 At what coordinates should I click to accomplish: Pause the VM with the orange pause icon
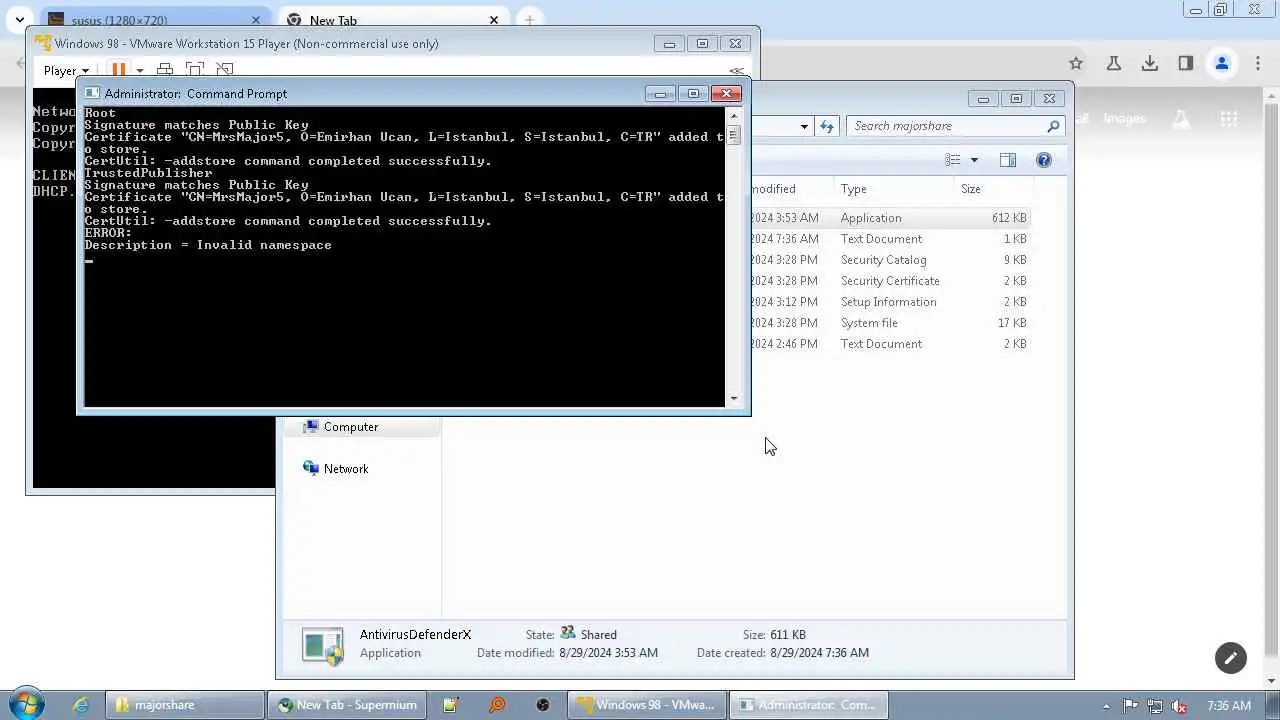click(x=118, y=70)
